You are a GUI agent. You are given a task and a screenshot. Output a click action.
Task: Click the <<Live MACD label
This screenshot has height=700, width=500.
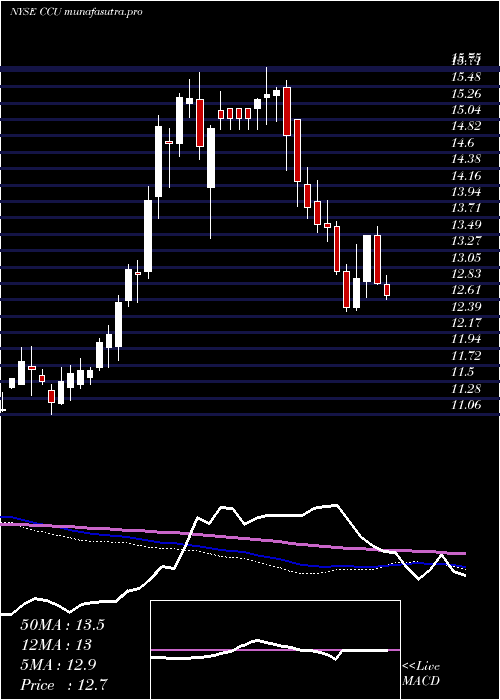(421, 674)
